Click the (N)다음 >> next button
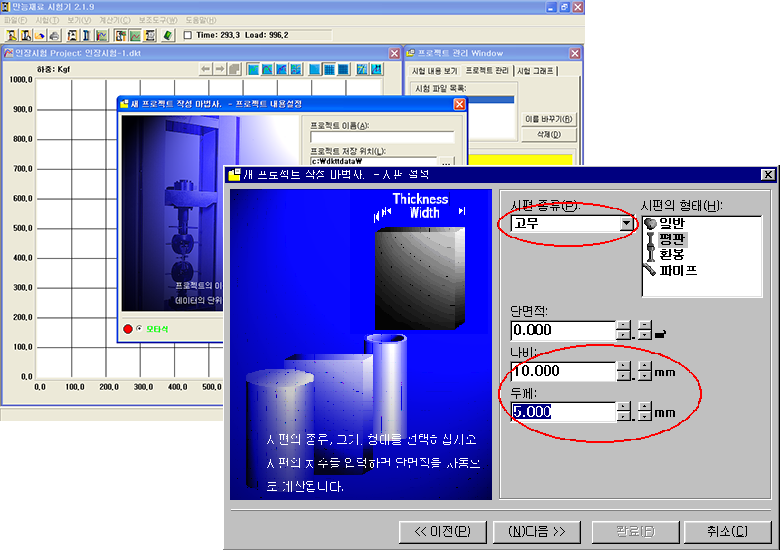The width and height of the screenshot is (780, 550). [x=536, y=531]
